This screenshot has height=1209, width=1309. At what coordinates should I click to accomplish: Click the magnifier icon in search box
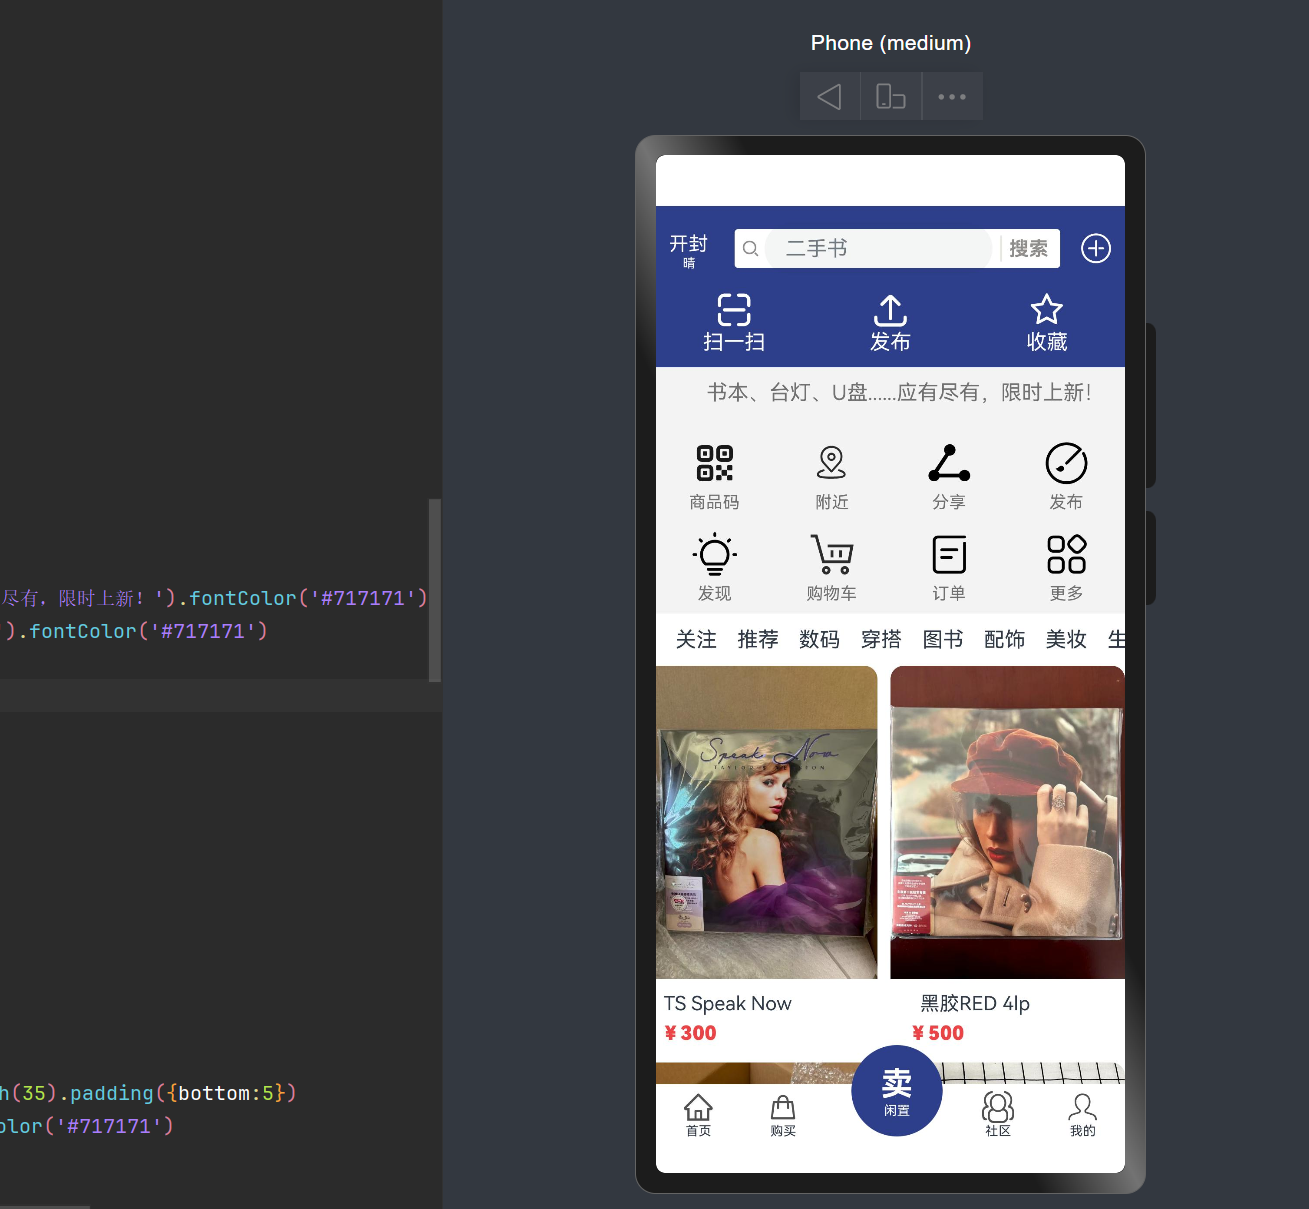click(750, 249)
